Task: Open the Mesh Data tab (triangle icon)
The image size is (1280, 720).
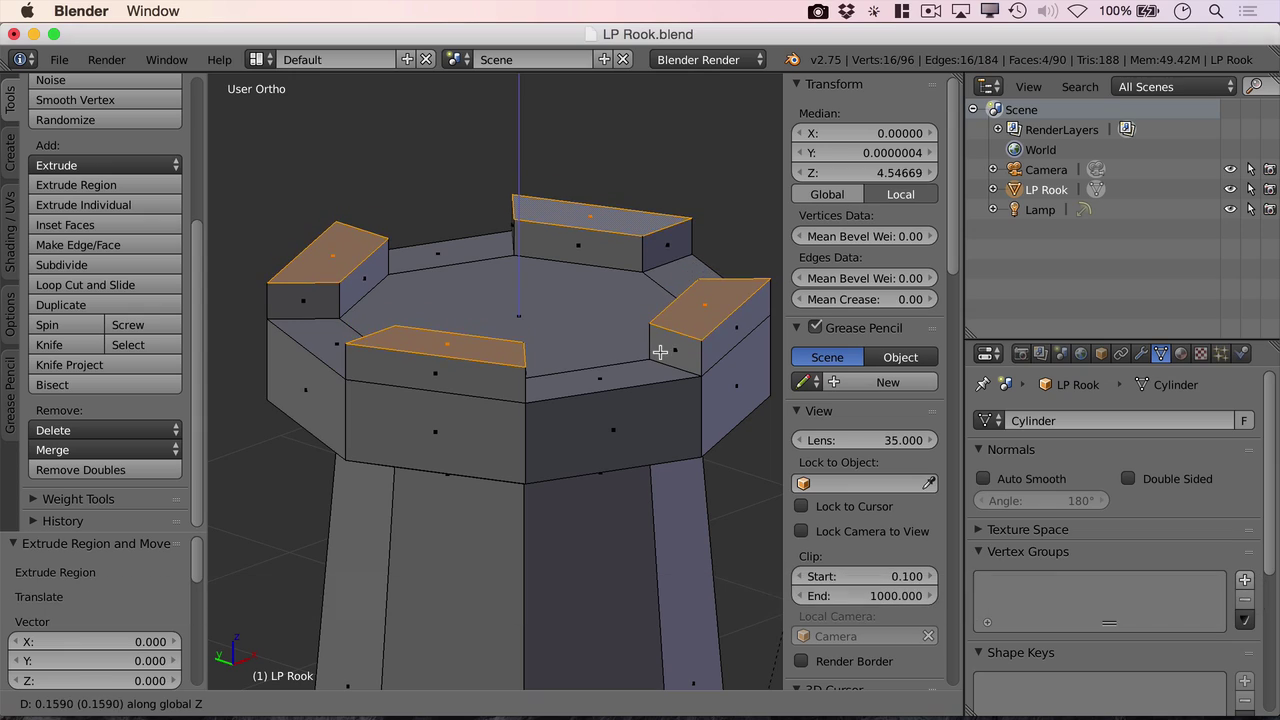Action: coord(1161,354)
